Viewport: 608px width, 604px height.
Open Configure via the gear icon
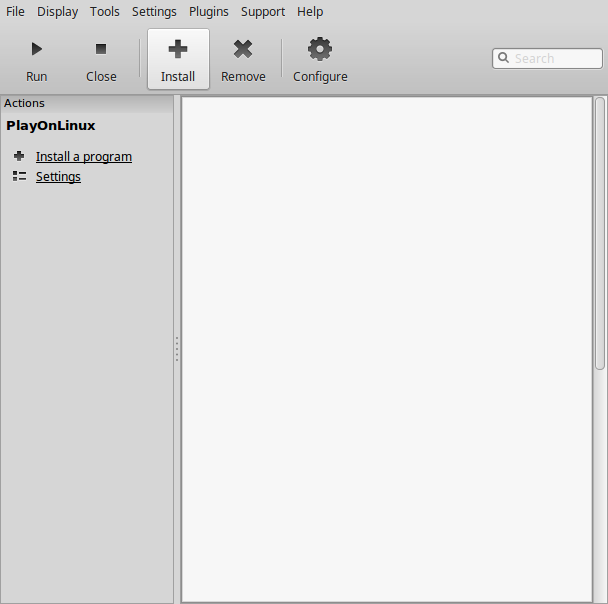click(x=320, y=49)
